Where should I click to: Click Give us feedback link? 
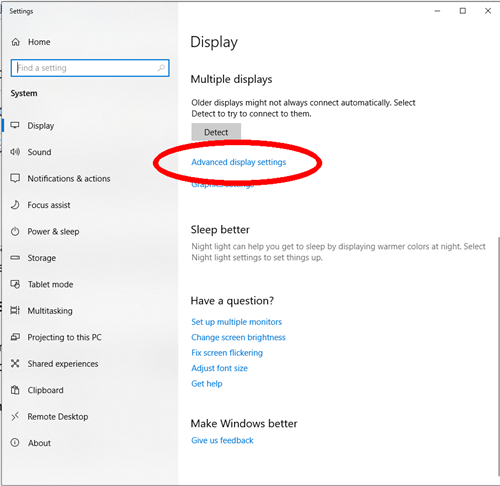(x=222, y=440)
